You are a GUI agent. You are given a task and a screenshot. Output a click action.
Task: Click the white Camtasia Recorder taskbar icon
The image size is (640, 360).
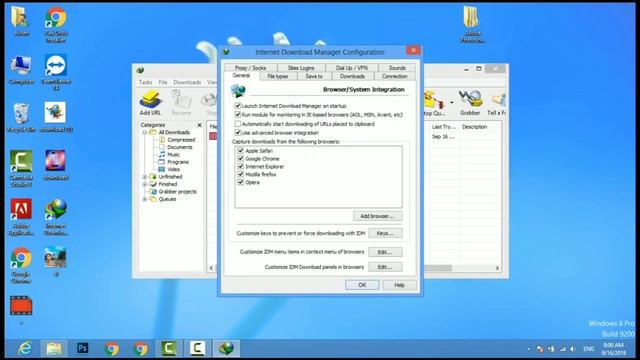197,348
